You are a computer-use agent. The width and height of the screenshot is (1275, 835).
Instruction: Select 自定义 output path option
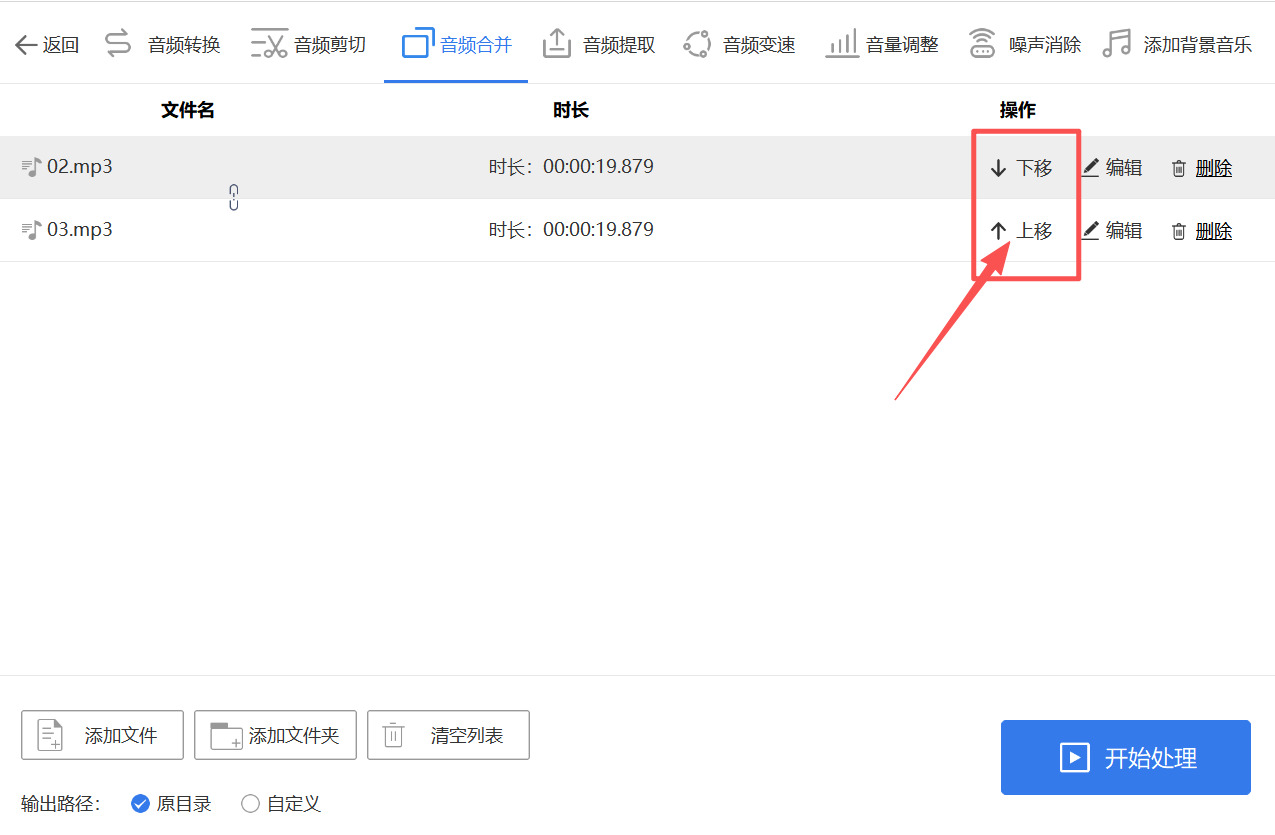click(x=281, y=804)
